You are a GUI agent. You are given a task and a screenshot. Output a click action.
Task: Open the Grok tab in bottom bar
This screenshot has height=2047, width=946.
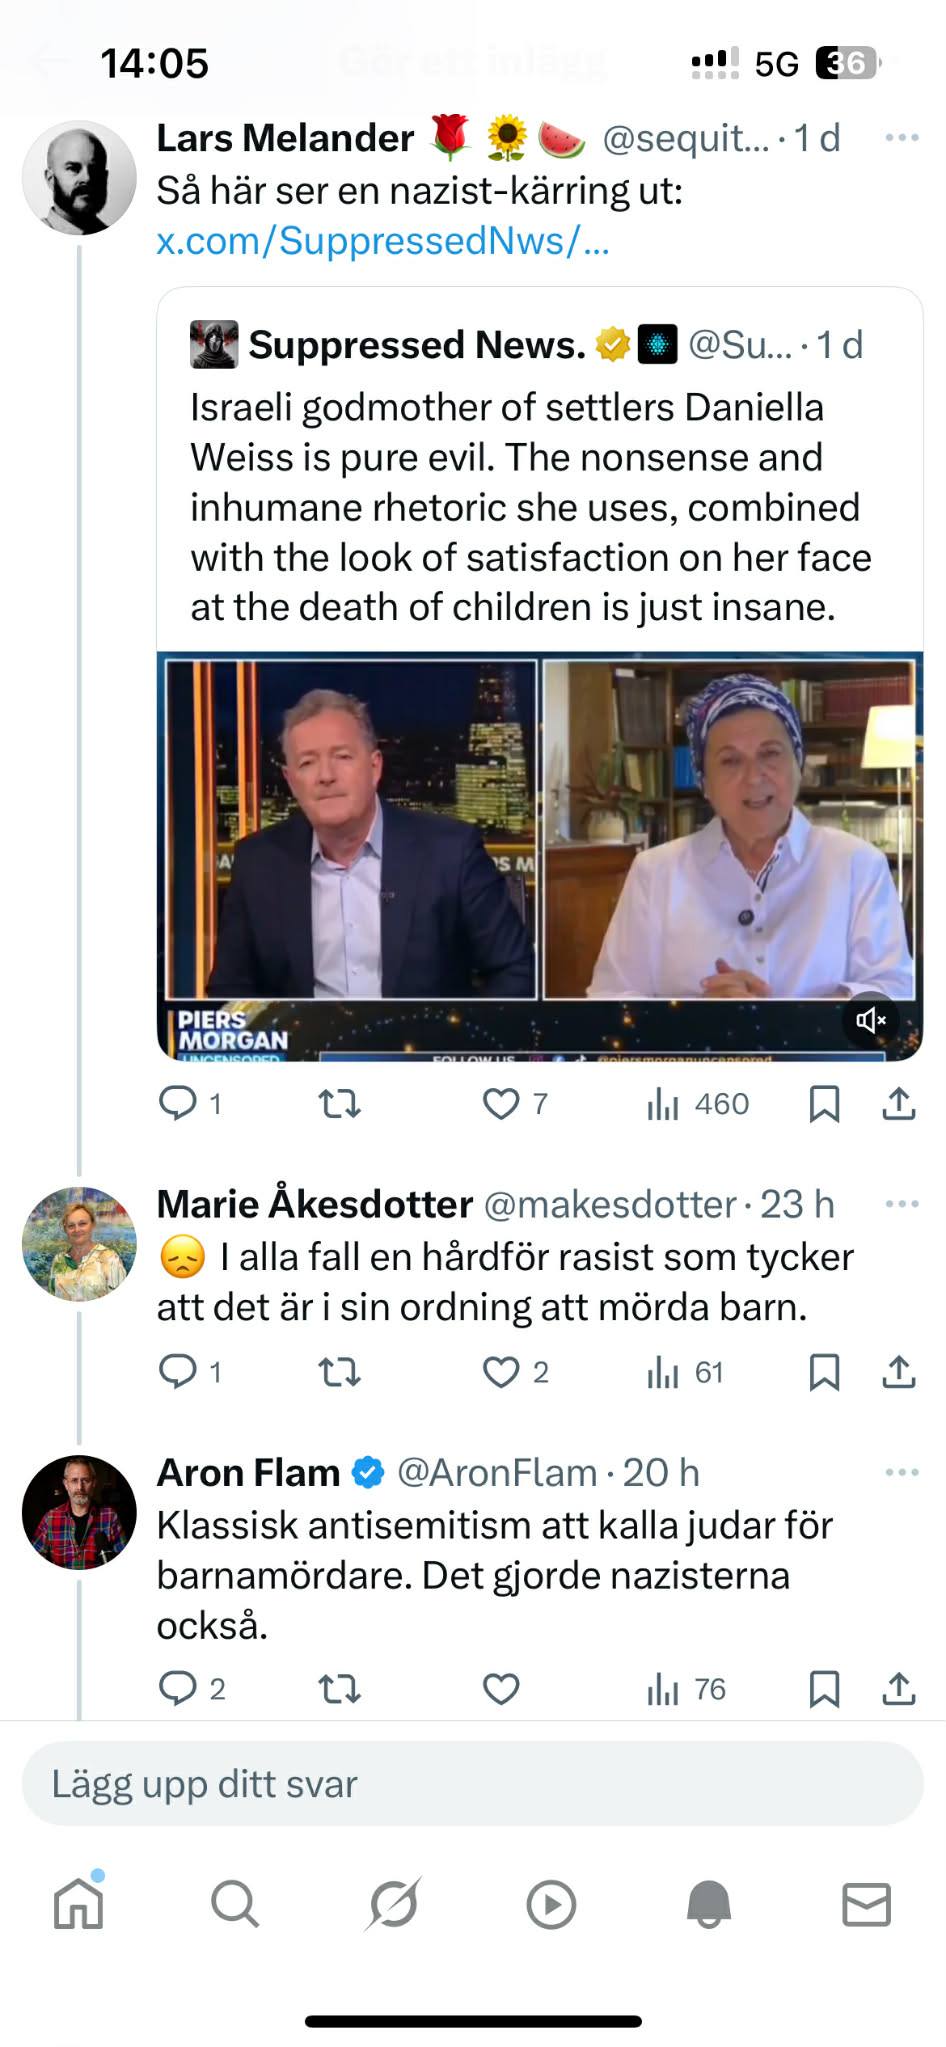[393, 1904]
